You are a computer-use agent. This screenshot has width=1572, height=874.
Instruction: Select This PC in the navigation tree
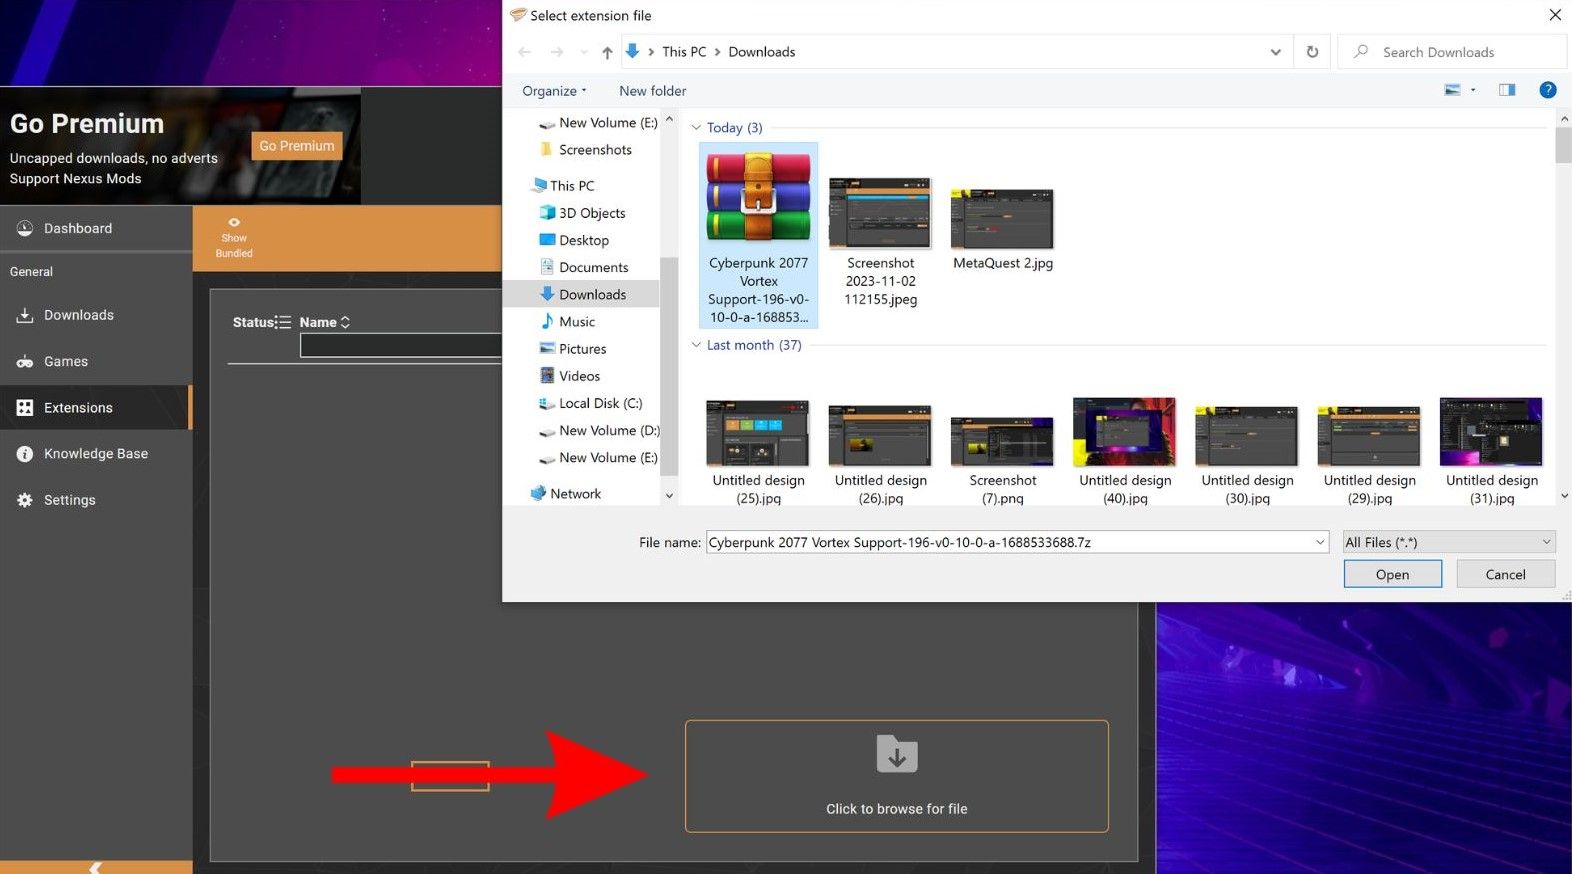[564, 186]
